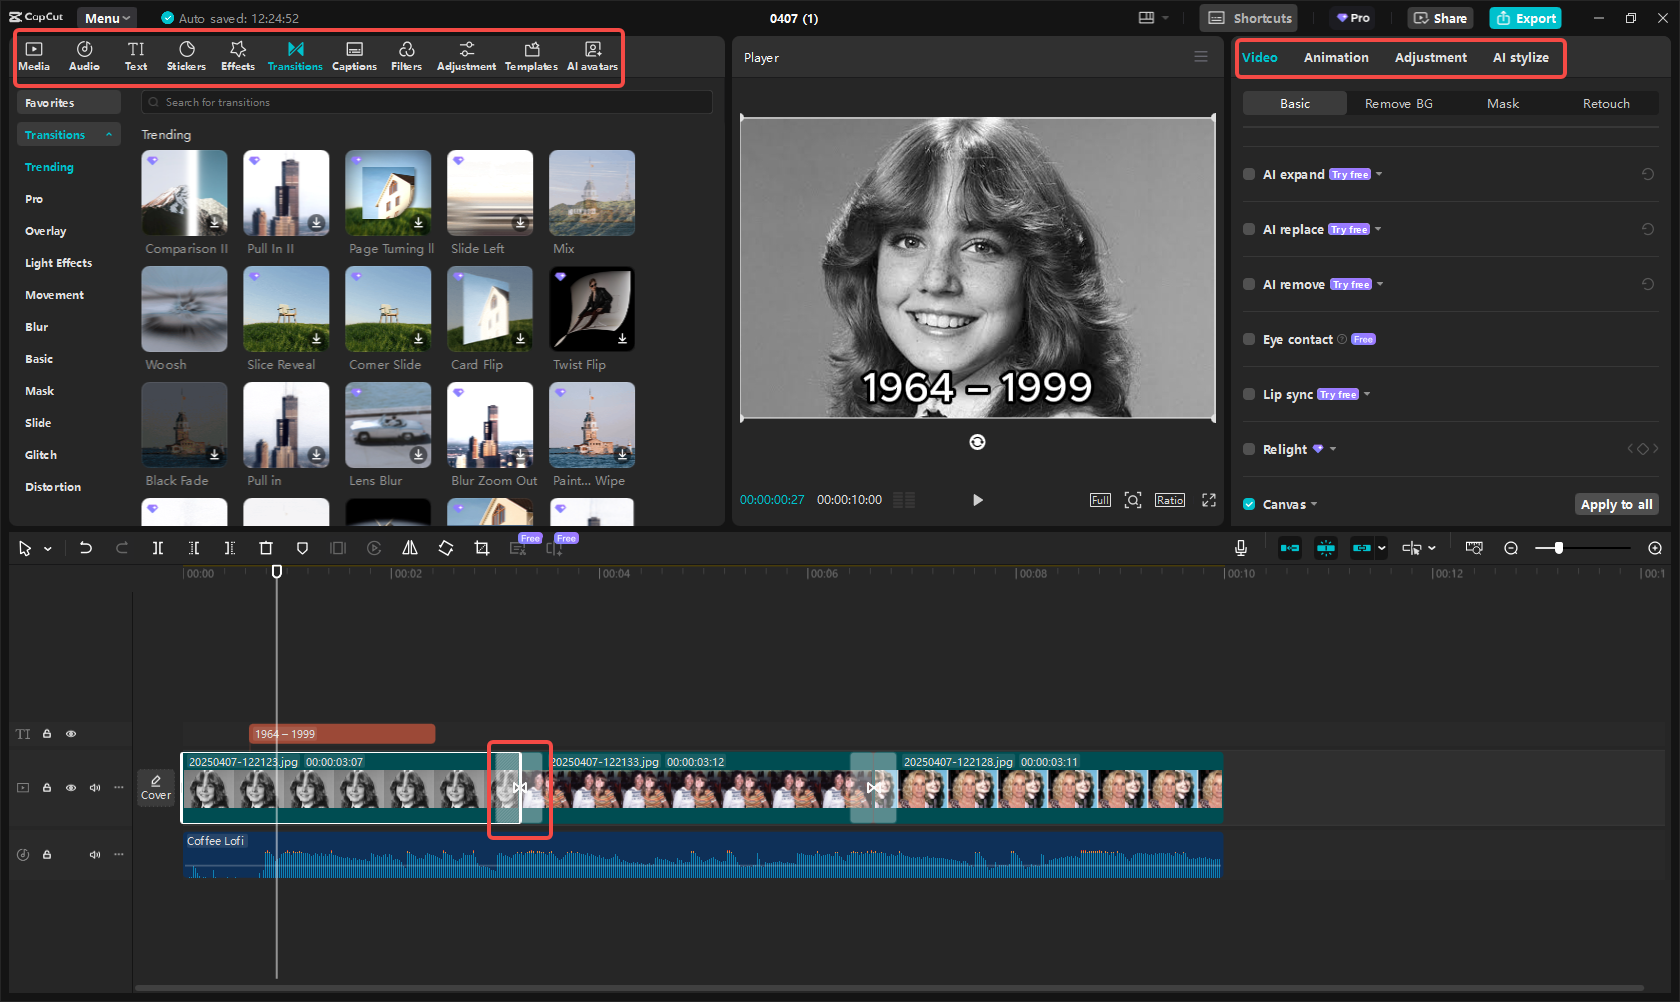Switch to the Remove BG tab
1680x1002 pixels.
tap(1397, 103)
